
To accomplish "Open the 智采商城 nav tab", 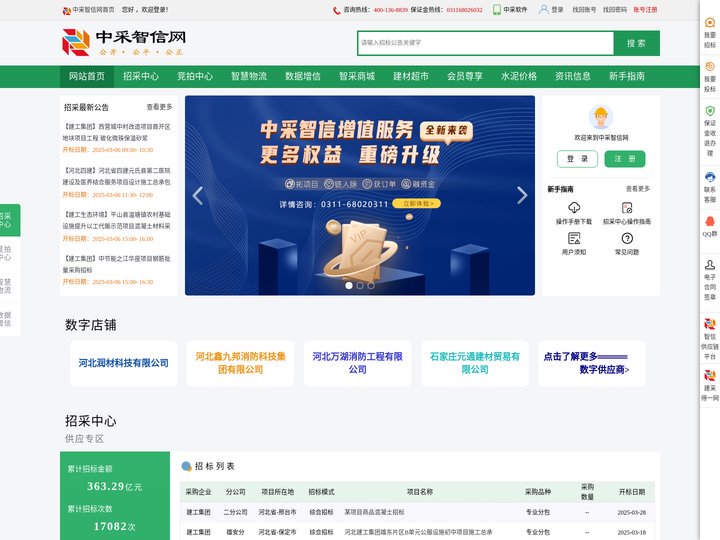I will [x=357, y=76].
